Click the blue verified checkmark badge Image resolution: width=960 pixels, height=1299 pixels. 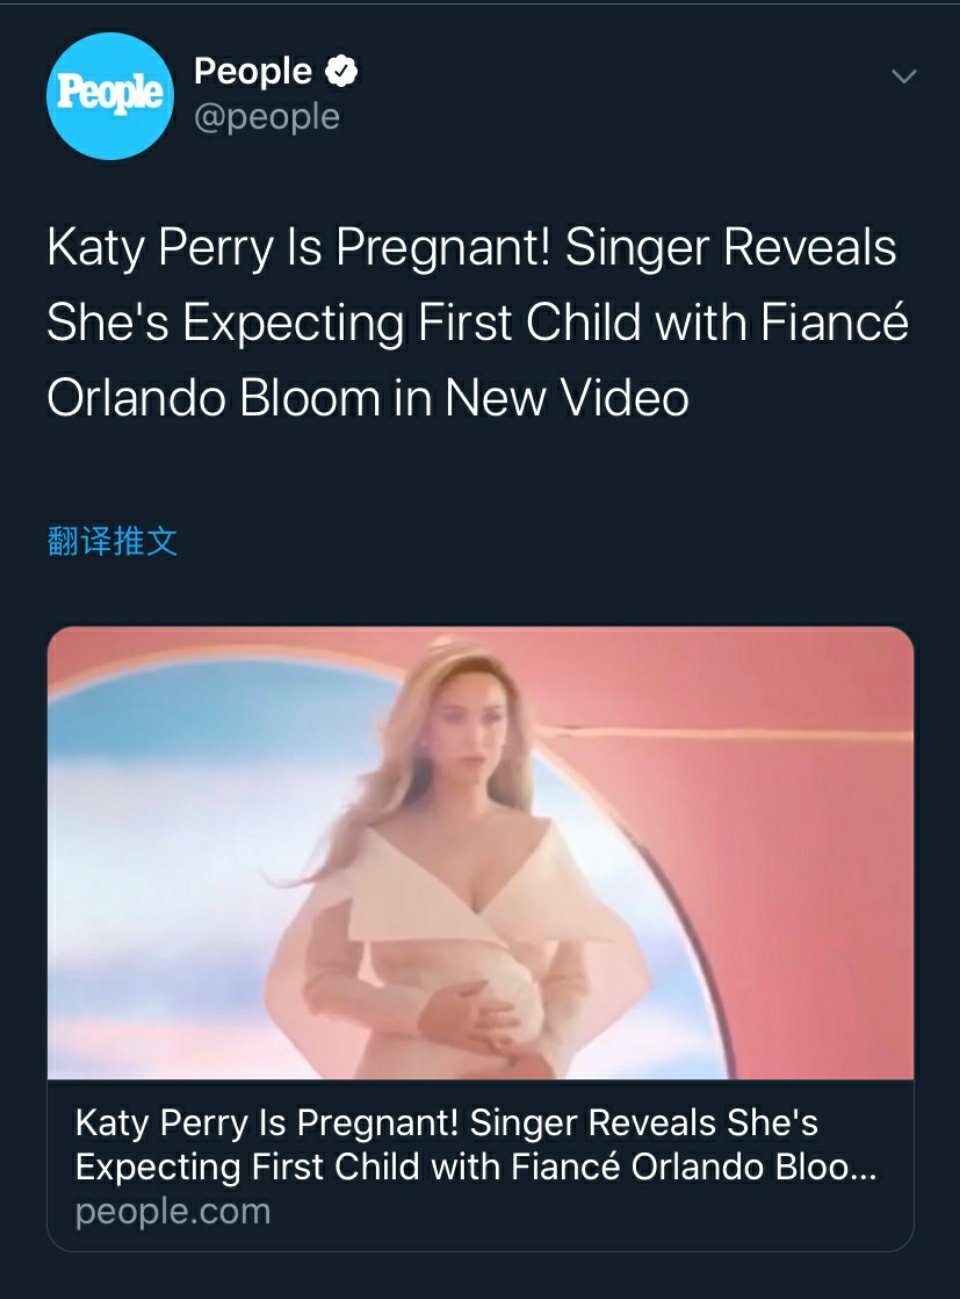point(343,71)
